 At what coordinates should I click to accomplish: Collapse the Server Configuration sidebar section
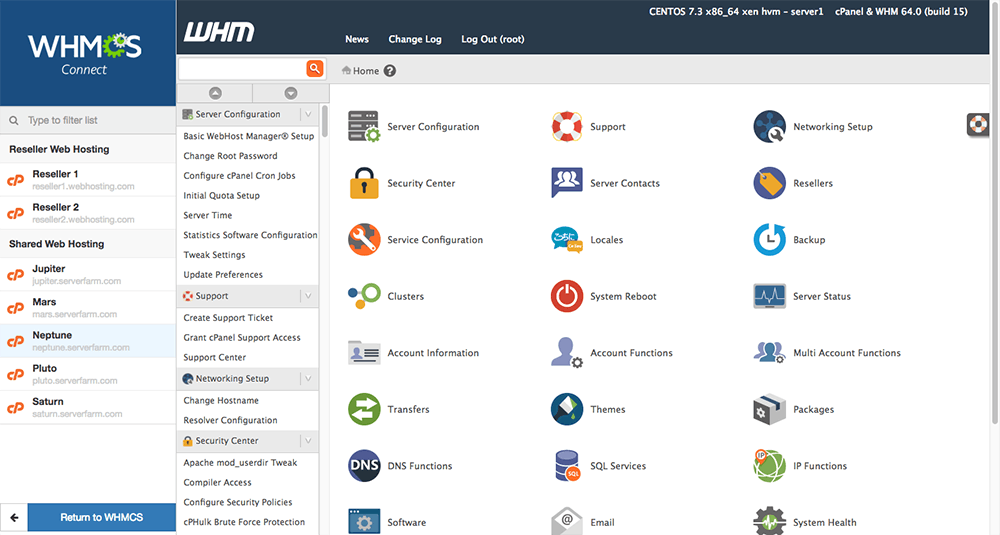coord(308,114)
